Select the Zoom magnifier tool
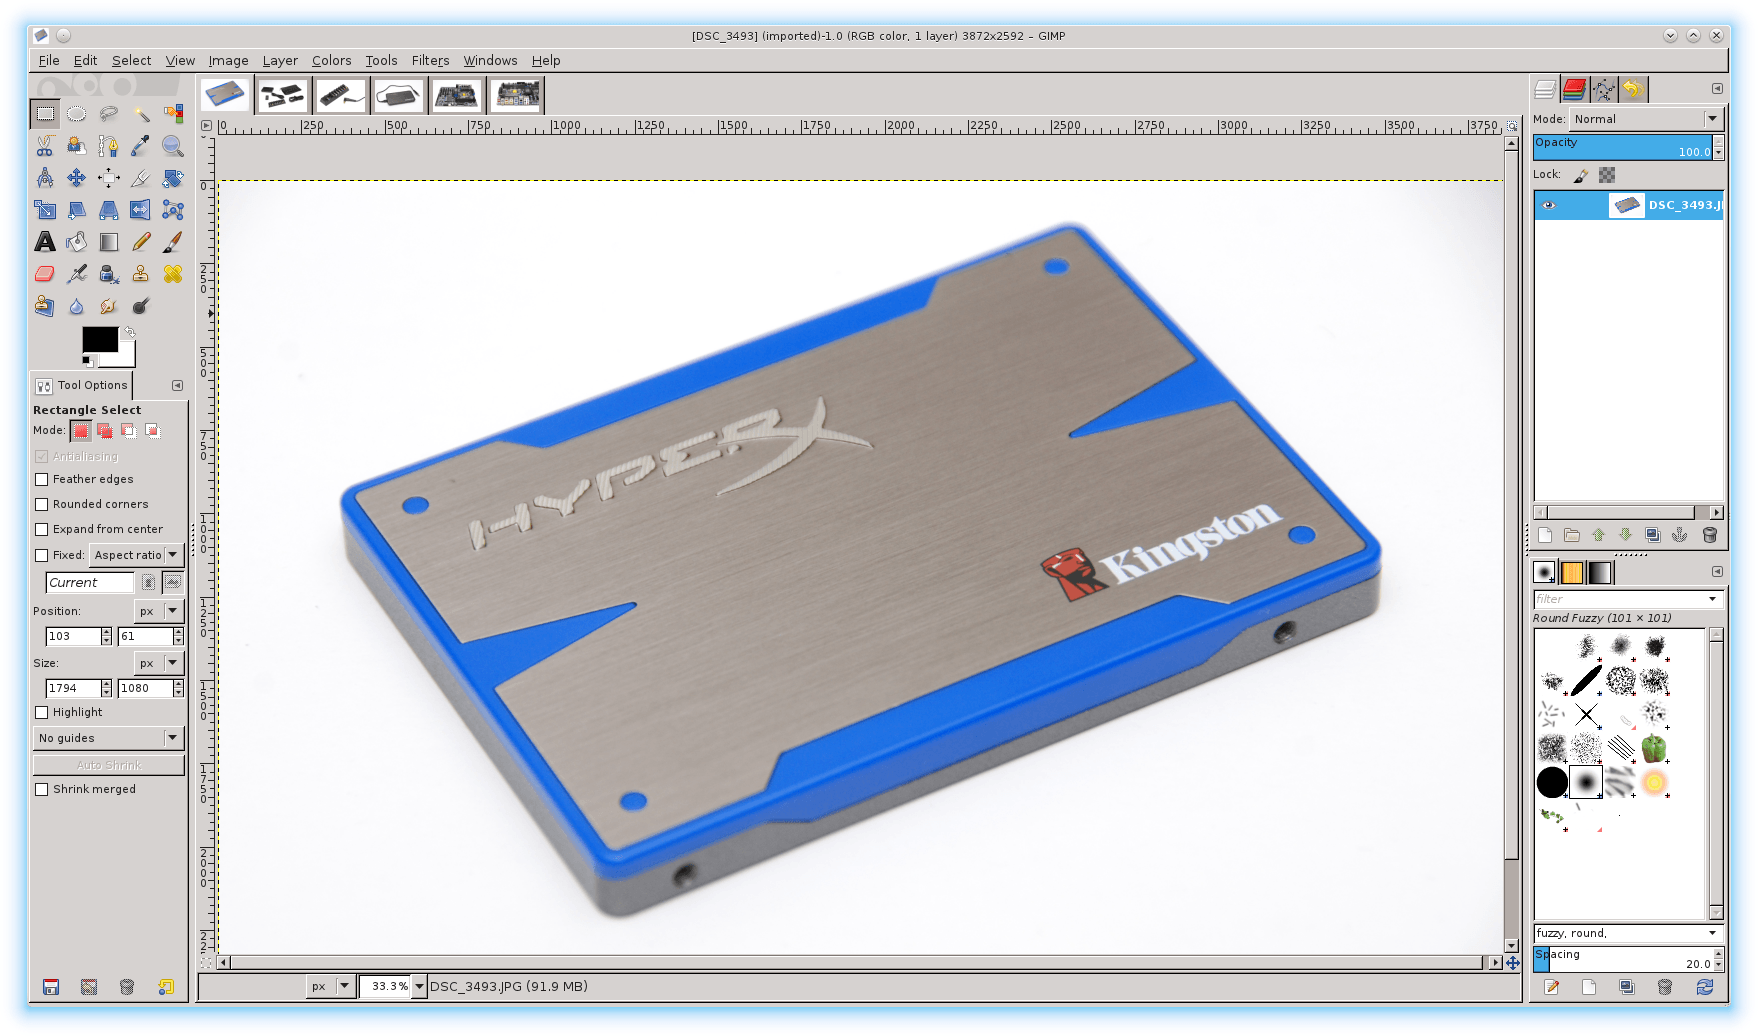1758x1036 pixels. pos(173,146)
